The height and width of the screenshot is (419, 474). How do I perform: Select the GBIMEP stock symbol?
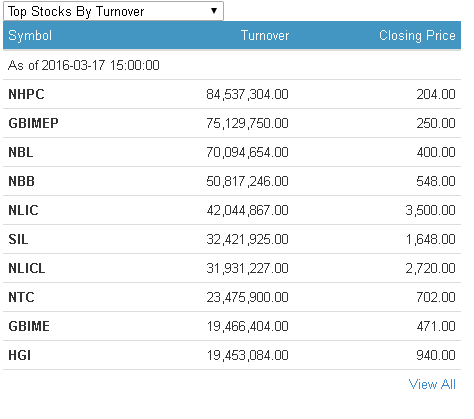coord(33,123)
